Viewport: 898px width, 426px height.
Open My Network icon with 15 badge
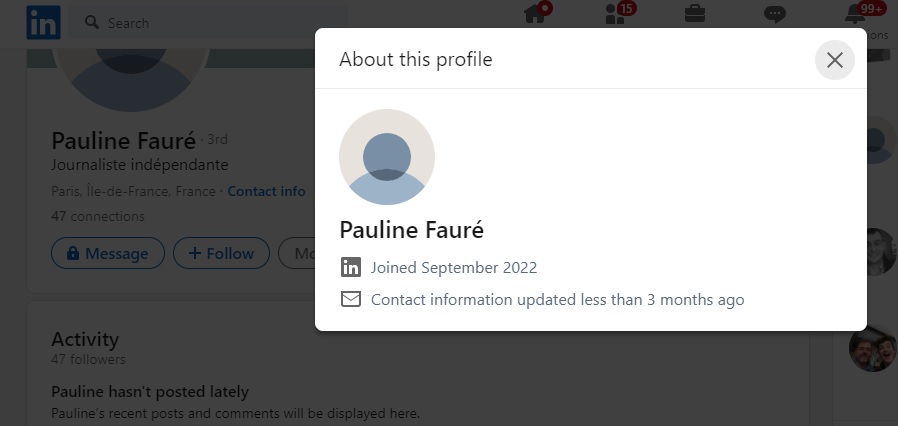click(x=615, y=14)
